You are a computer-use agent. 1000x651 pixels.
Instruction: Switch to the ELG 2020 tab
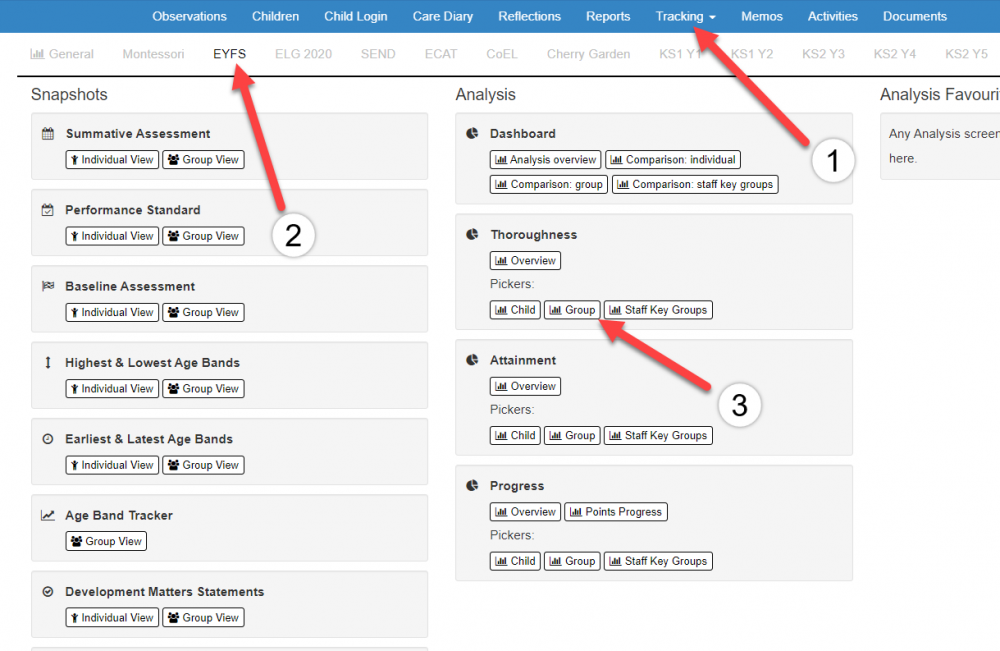tap(303, 54)
